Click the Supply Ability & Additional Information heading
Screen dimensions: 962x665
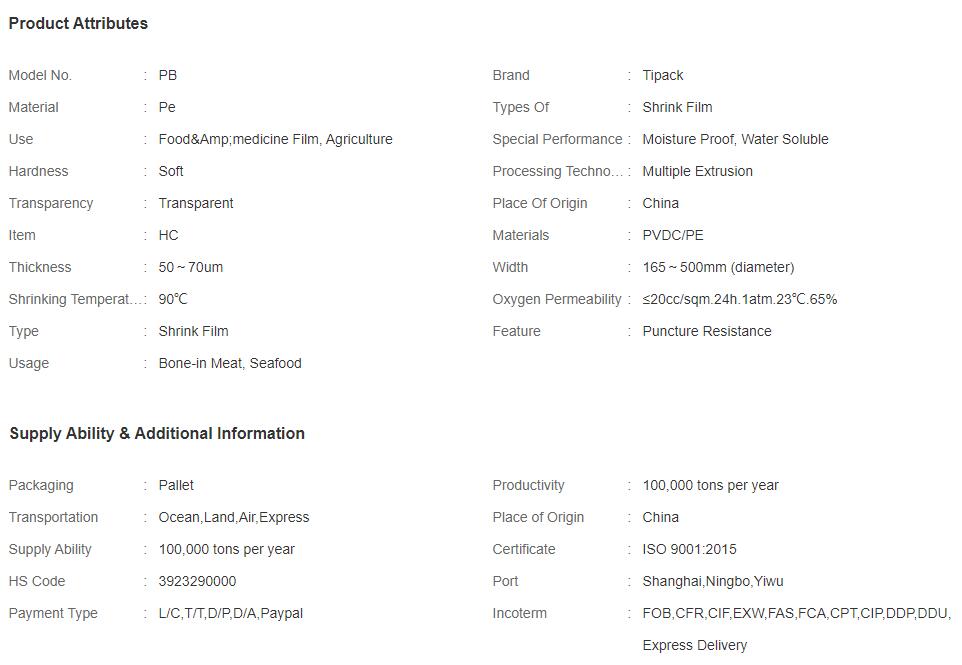pos(157,434)
